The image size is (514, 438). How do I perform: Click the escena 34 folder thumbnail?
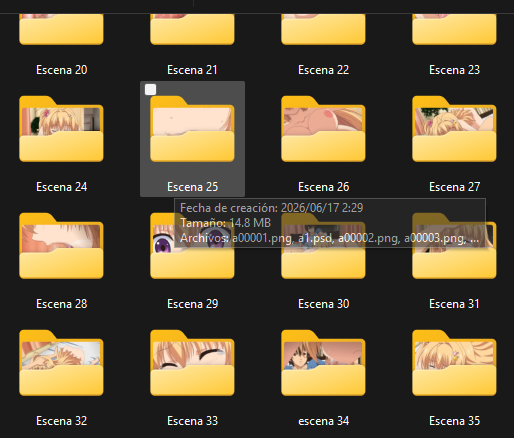tap(323, 363)
